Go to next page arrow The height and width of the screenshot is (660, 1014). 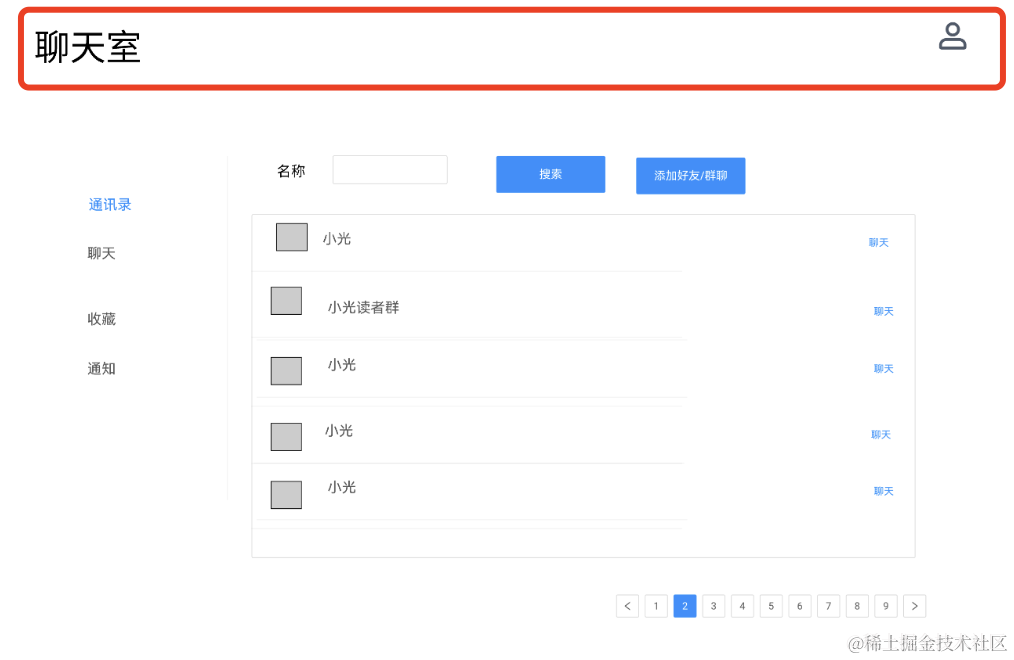[x=914, y=606]
